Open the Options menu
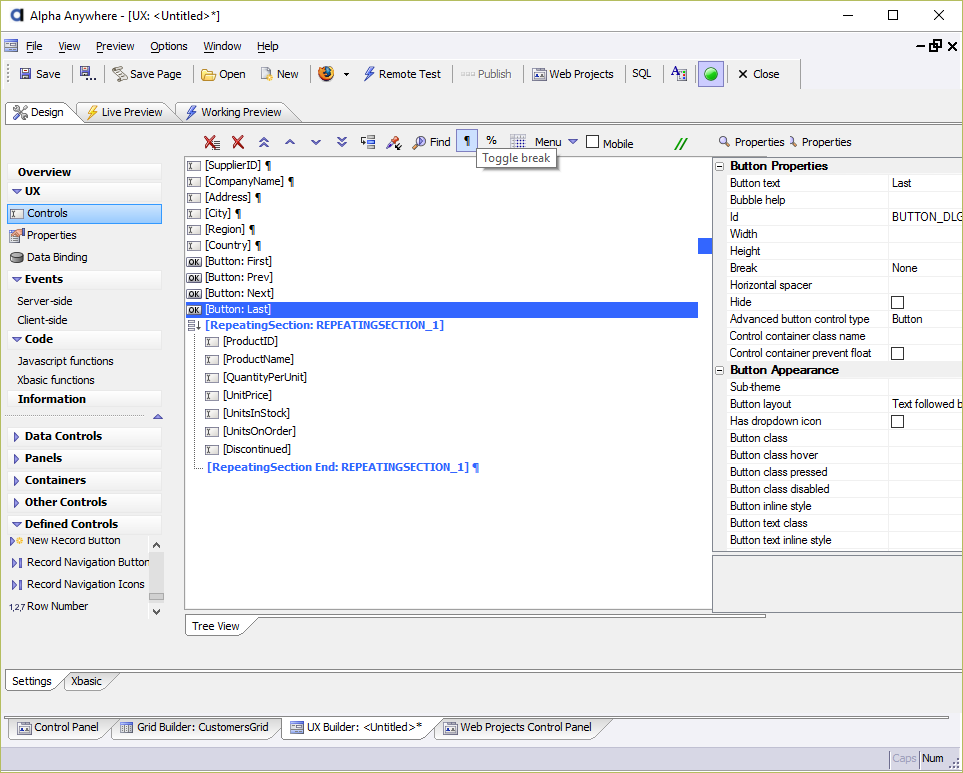Image resolution: width=963 pixels, height=773 pixels. click(x=169, y=46)
